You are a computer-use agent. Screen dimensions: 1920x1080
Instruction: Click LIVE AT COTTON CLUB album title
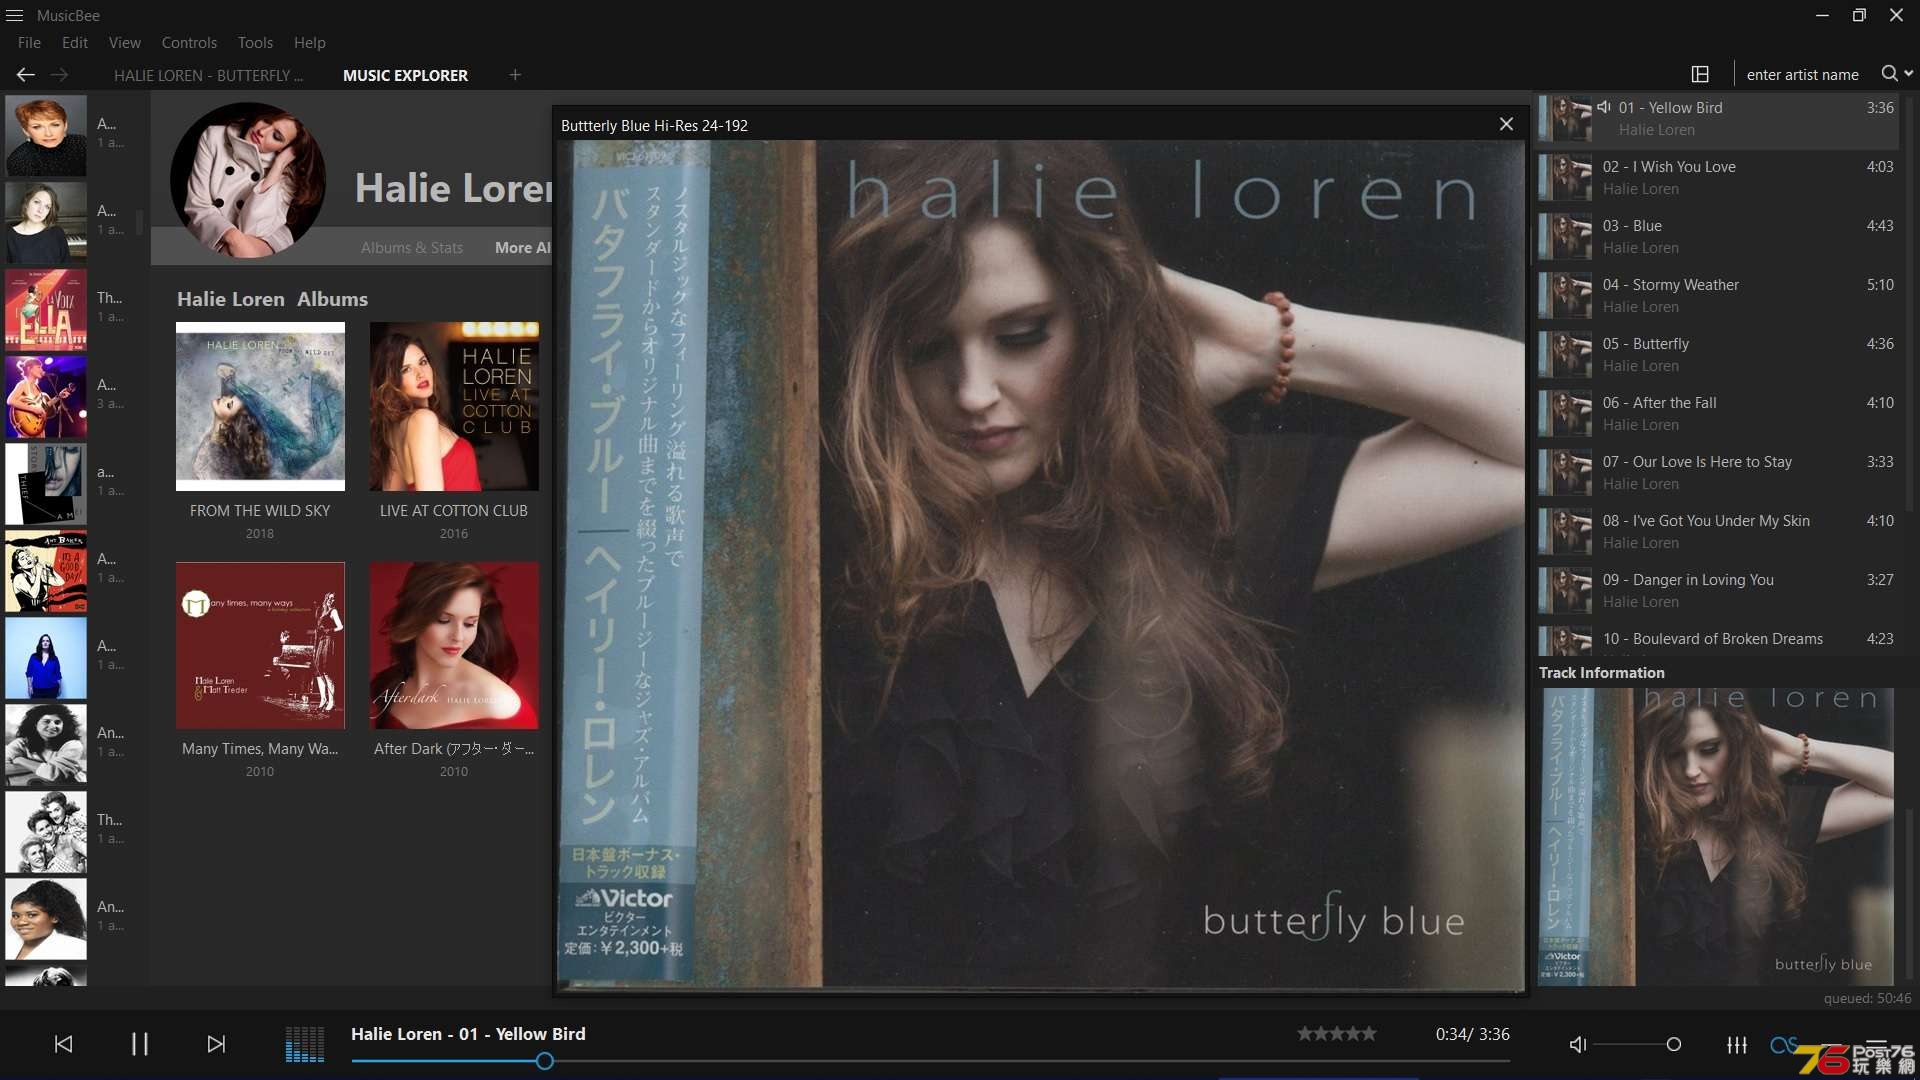tap(454, 511)
